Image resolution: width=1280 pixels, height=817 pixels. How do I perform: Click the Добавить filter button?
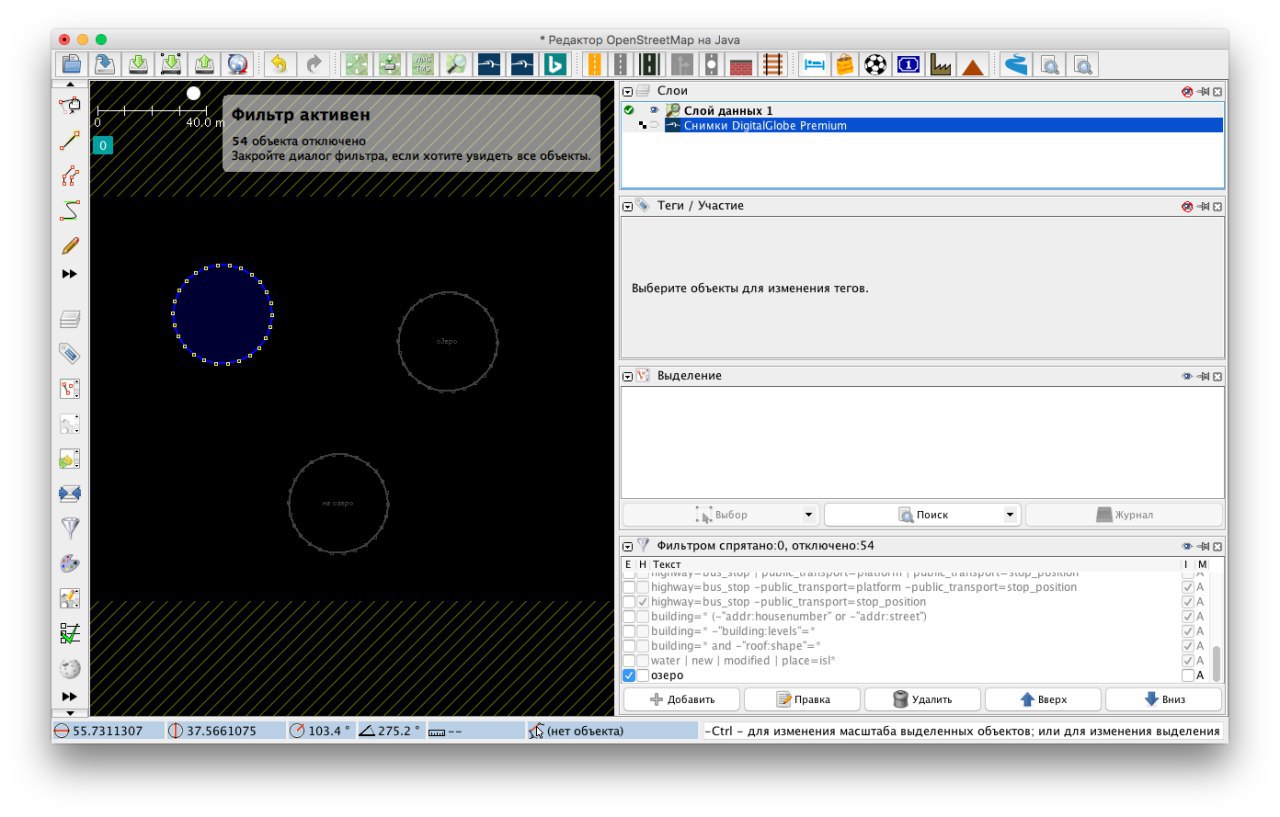[x=681, y=699]
